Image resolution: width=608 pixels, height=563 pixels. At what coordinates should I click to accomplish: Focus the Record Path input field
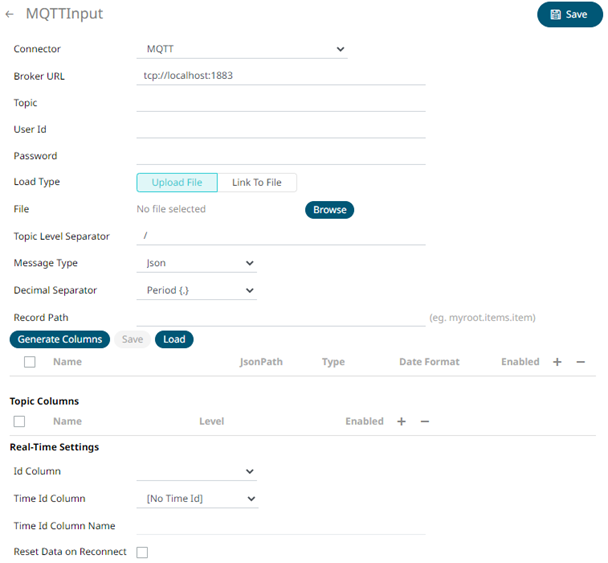281,318
